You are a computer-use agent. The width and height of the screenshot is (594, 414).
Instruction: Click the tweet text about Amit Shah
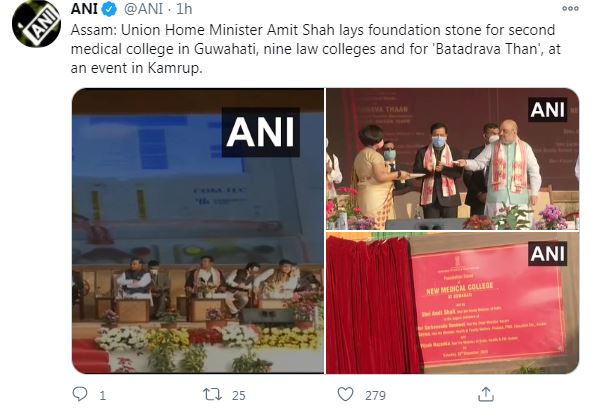(x=315, y=49)
